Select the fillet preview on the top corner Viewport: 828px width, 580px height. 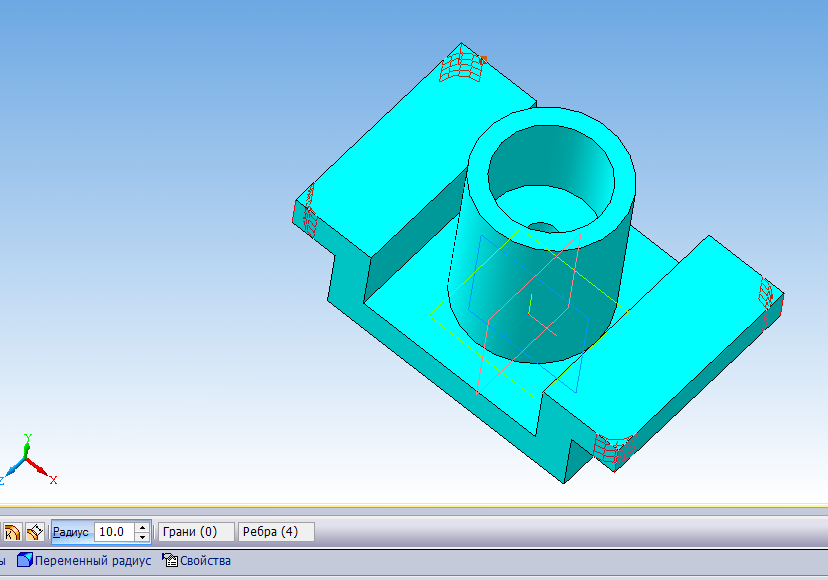pos(461,64)
